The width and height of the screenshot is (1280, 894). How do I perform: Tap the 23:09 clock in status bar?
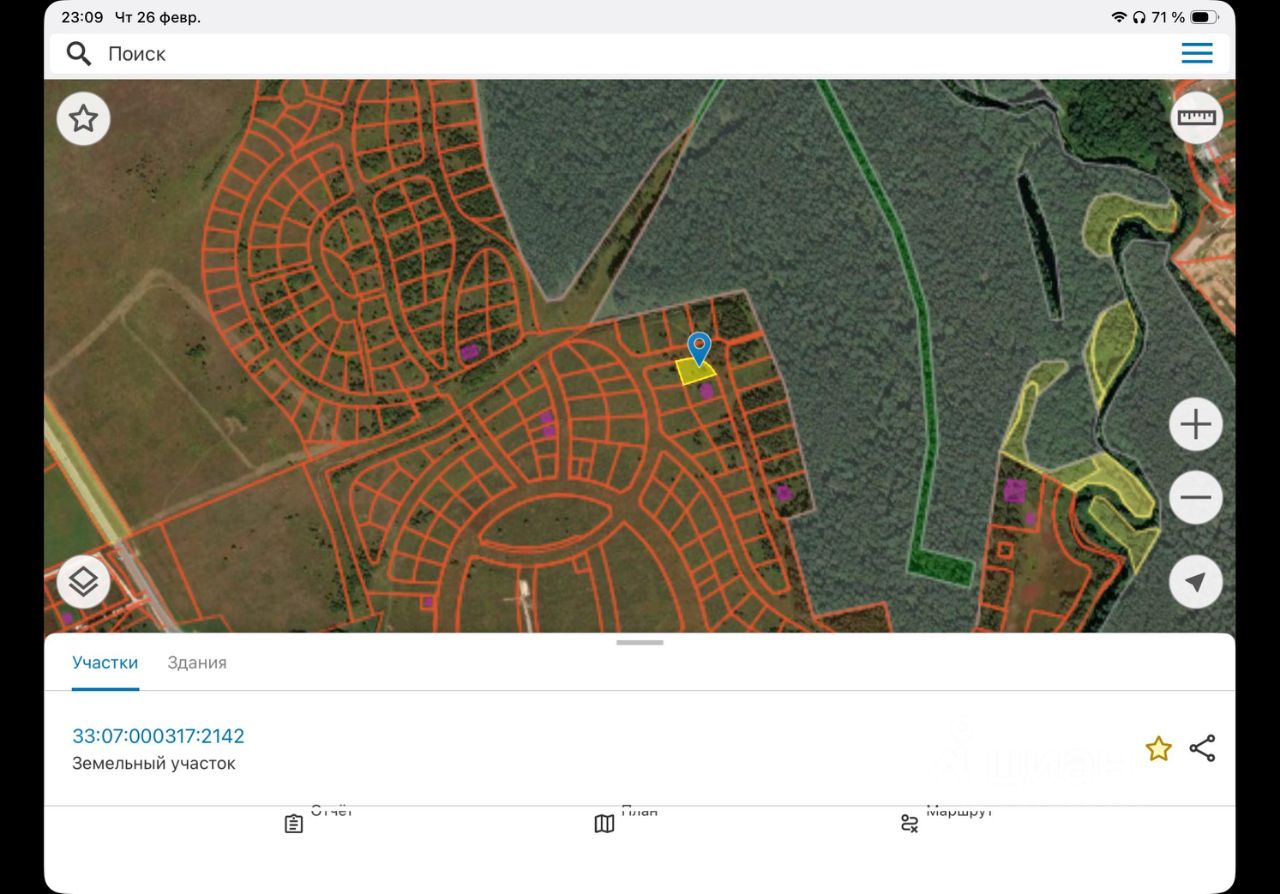pyautogui.click(x=82, y=17)
